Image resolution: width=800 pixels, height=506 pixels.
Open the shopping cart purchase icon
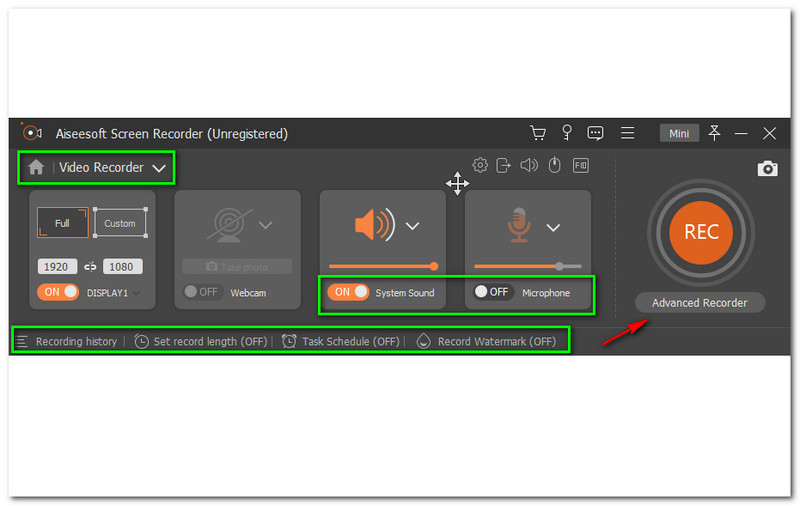click(538, 133)
